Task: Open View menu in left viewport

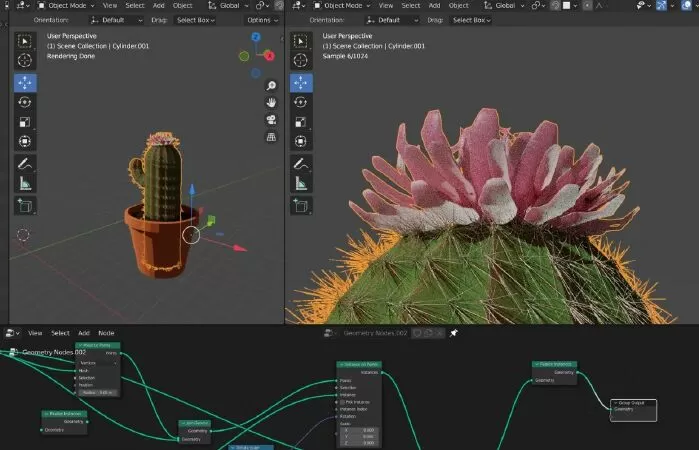Action: point(110,6)
